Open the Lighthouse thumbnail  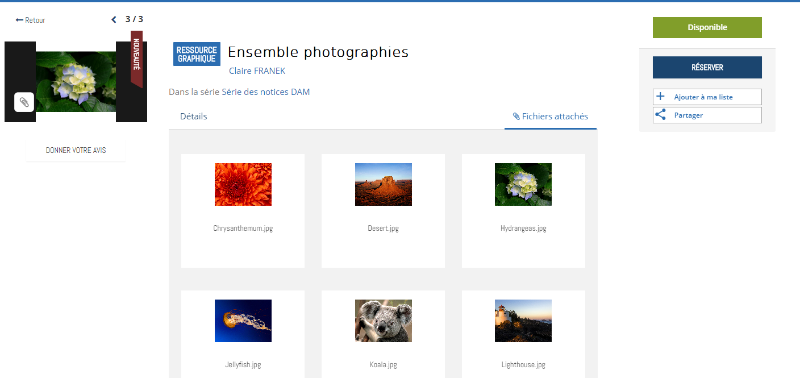point(523,321)
